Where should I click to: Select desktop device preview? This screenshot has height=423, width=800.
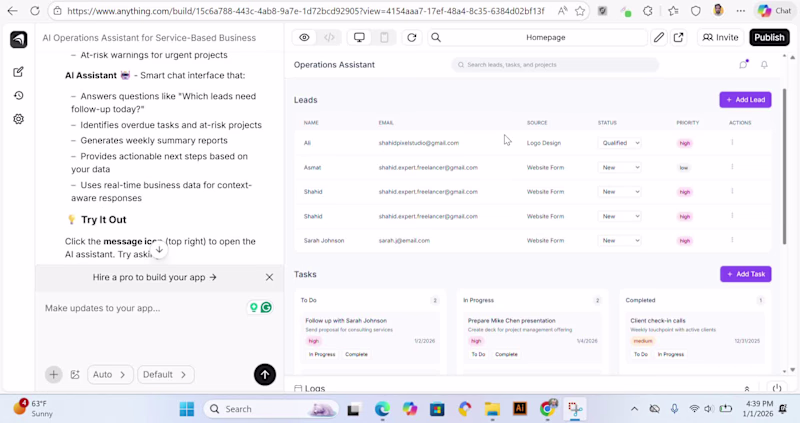tap(359, 37)
